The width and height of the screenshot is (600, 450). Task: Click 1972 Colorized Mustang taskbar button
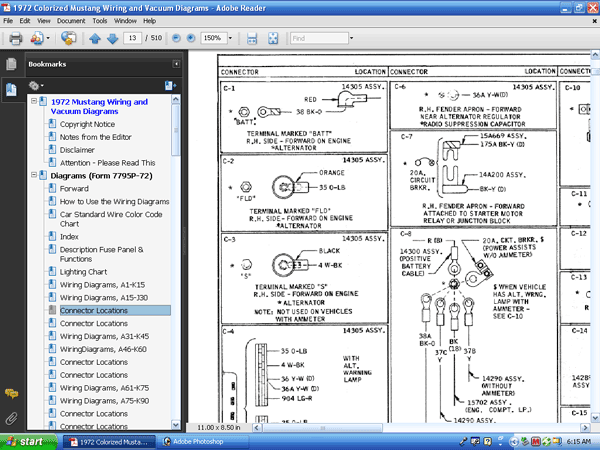(109, 442)
